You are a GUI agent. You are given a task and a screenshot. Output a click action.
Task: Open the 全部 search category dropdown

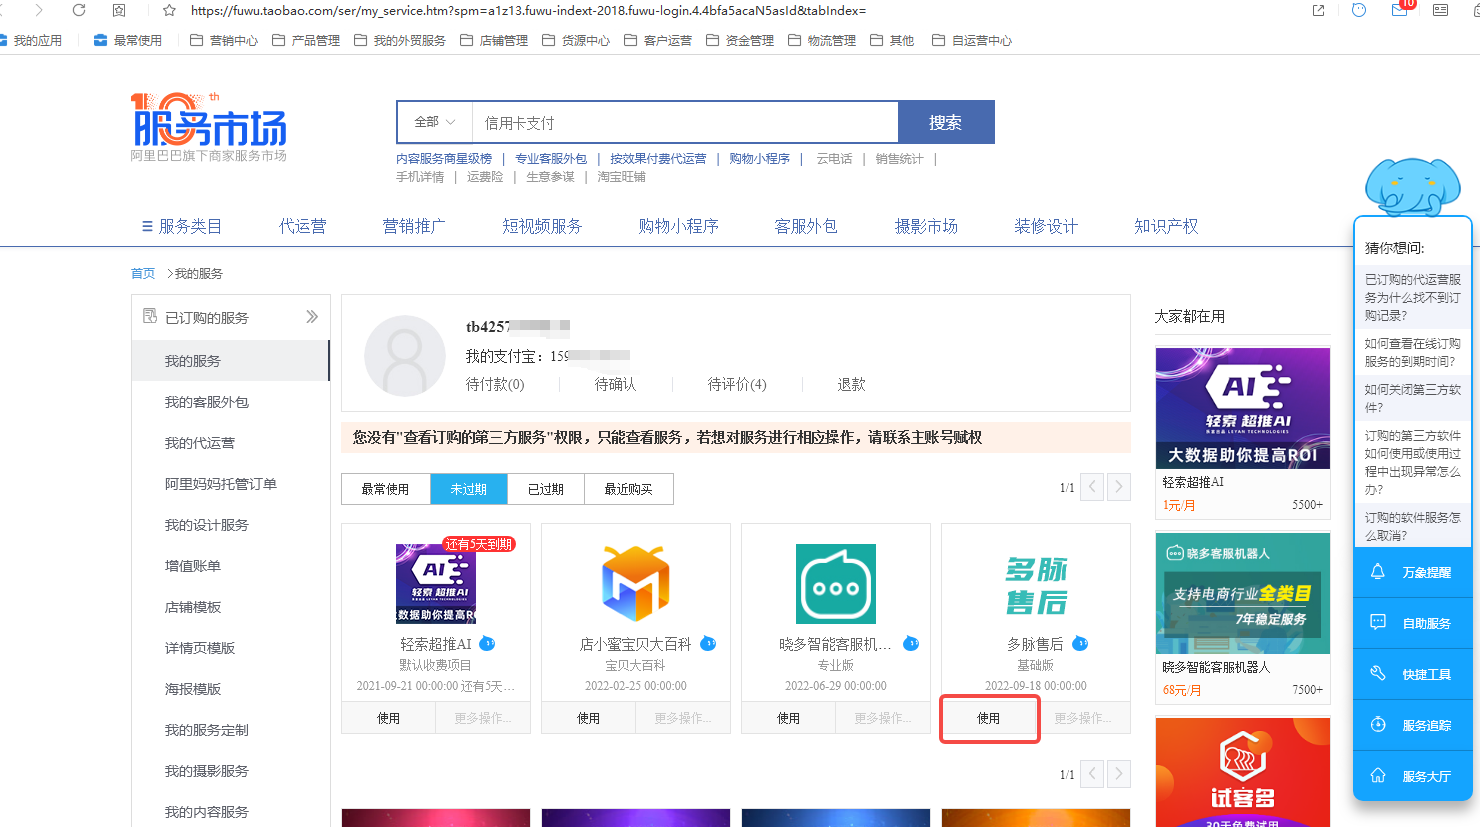(435, 122)
